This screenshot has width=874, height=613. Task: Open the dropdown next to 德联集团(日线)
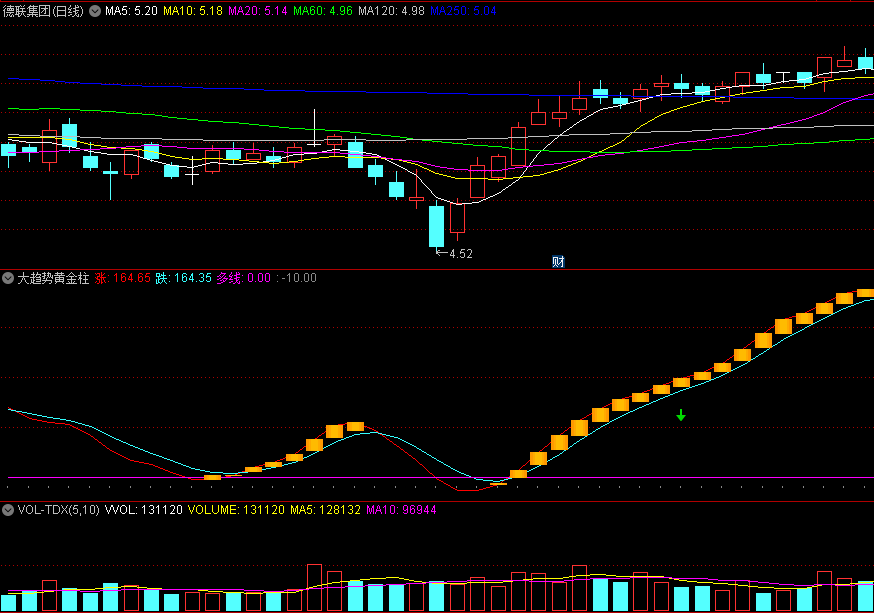95,11
